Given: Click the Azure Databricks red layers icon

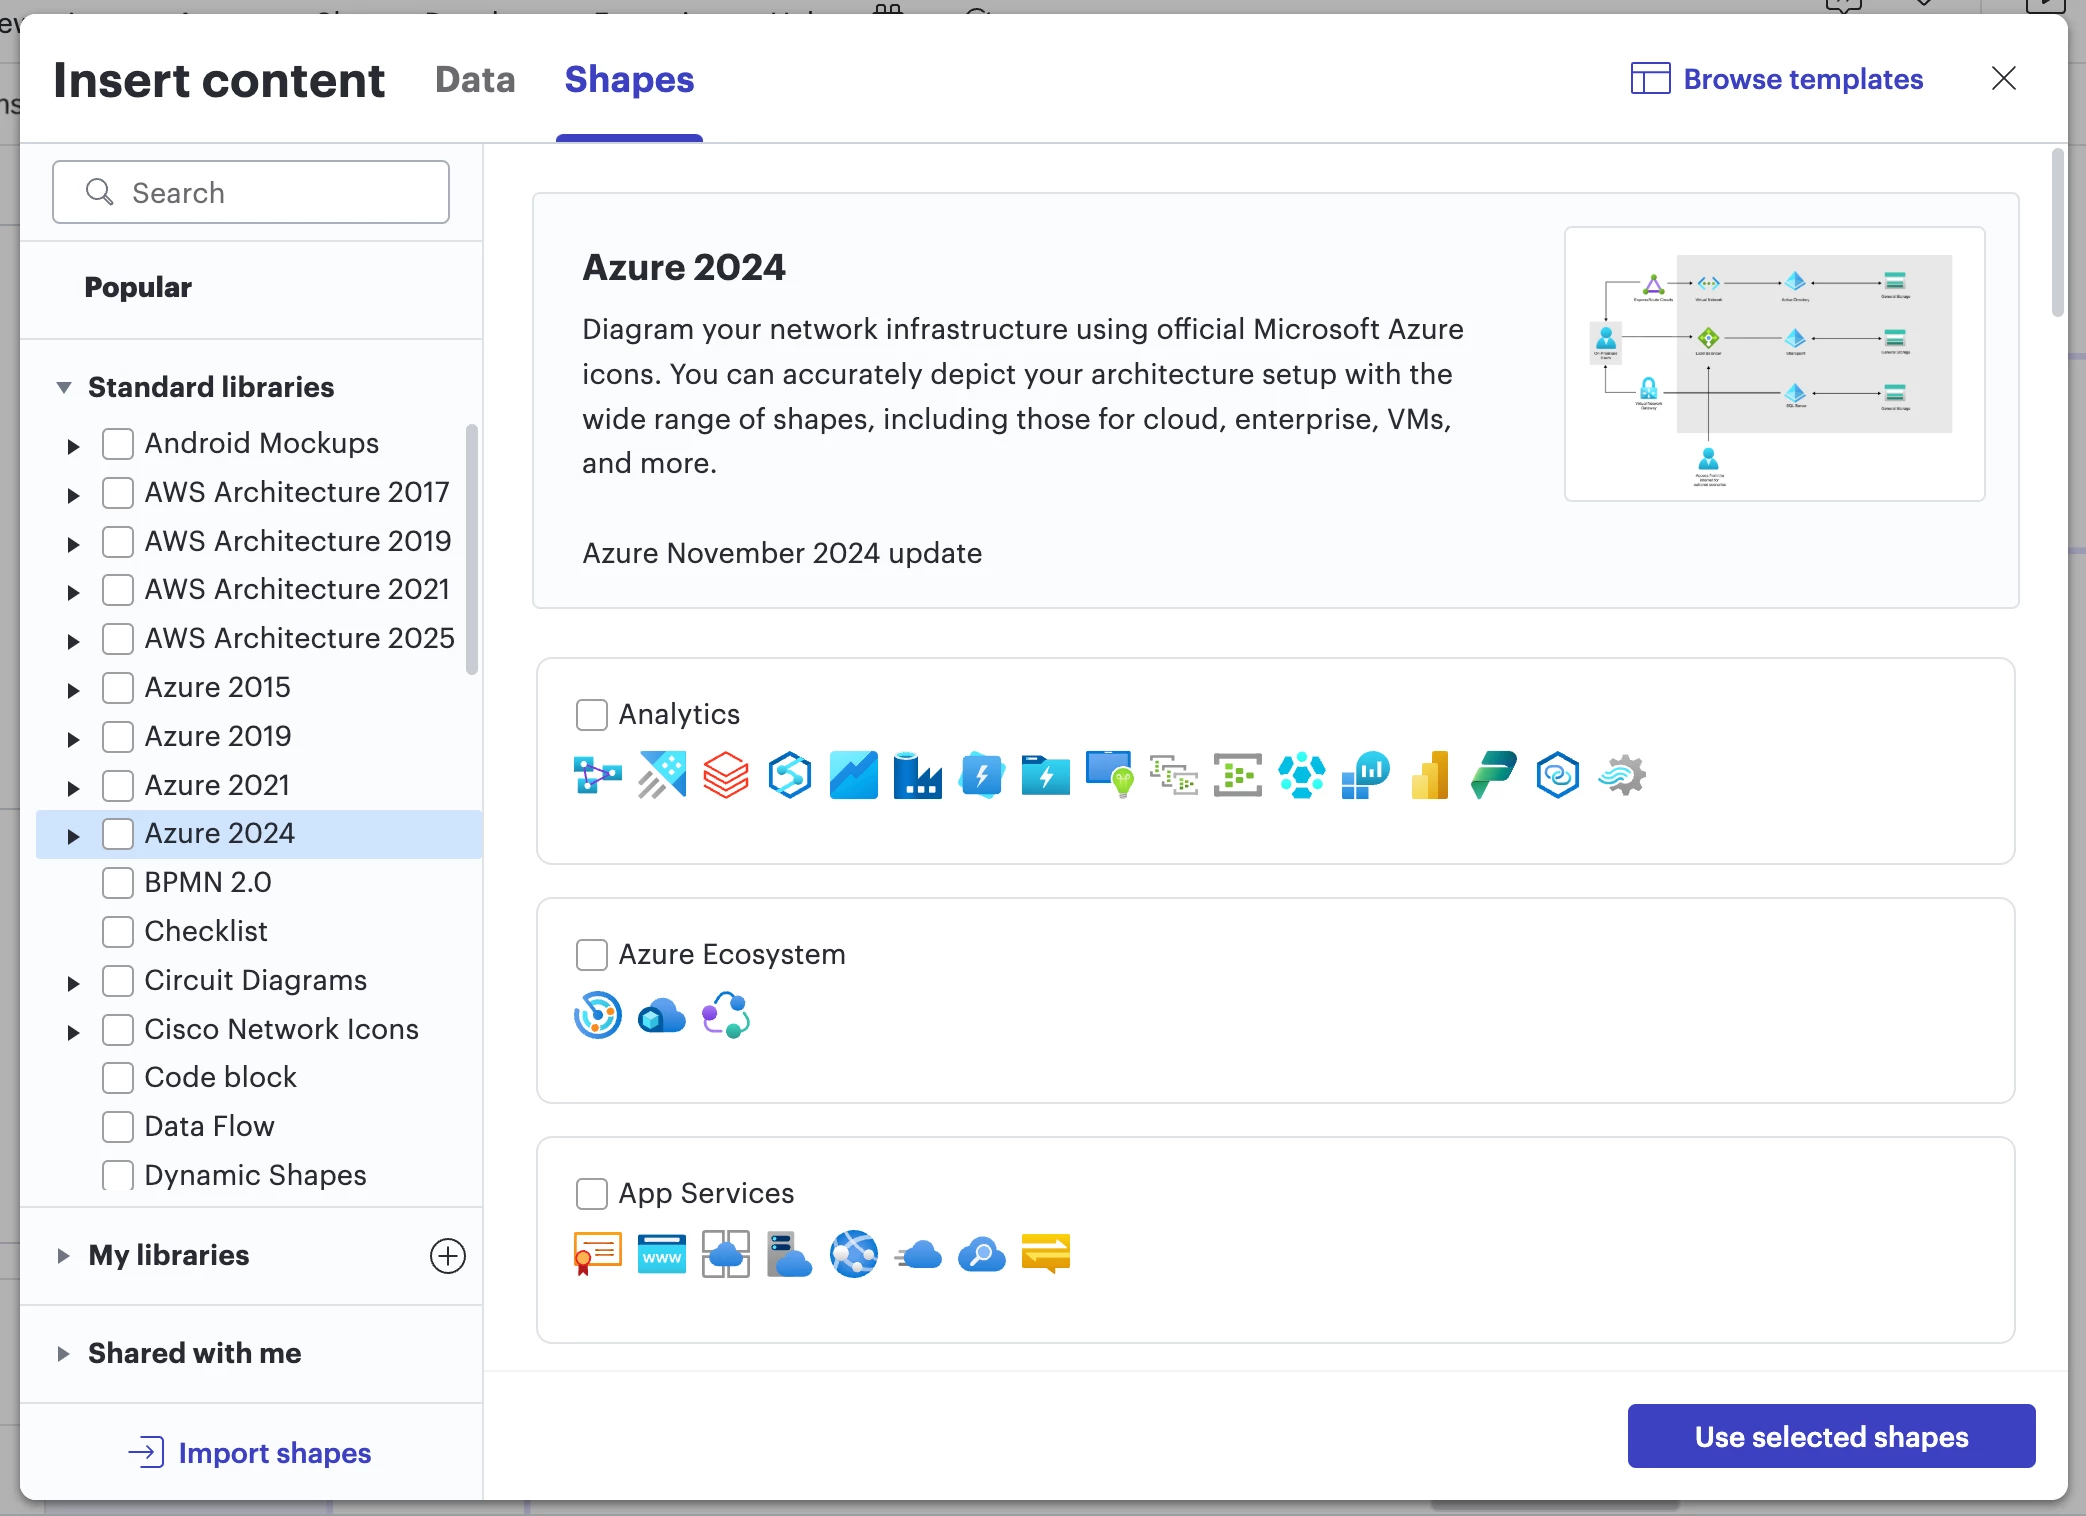Looking at the screenshot, I should coord(725,775).
